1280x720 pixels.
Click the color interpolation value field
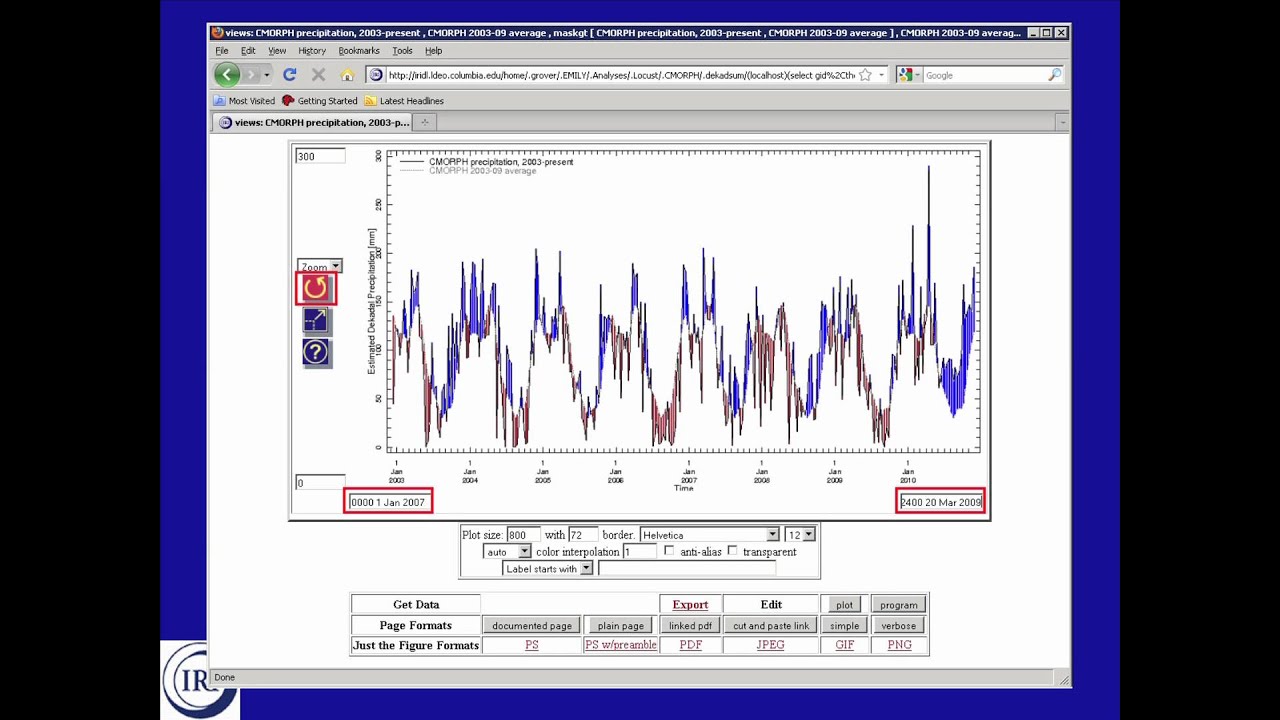[639, 552]
